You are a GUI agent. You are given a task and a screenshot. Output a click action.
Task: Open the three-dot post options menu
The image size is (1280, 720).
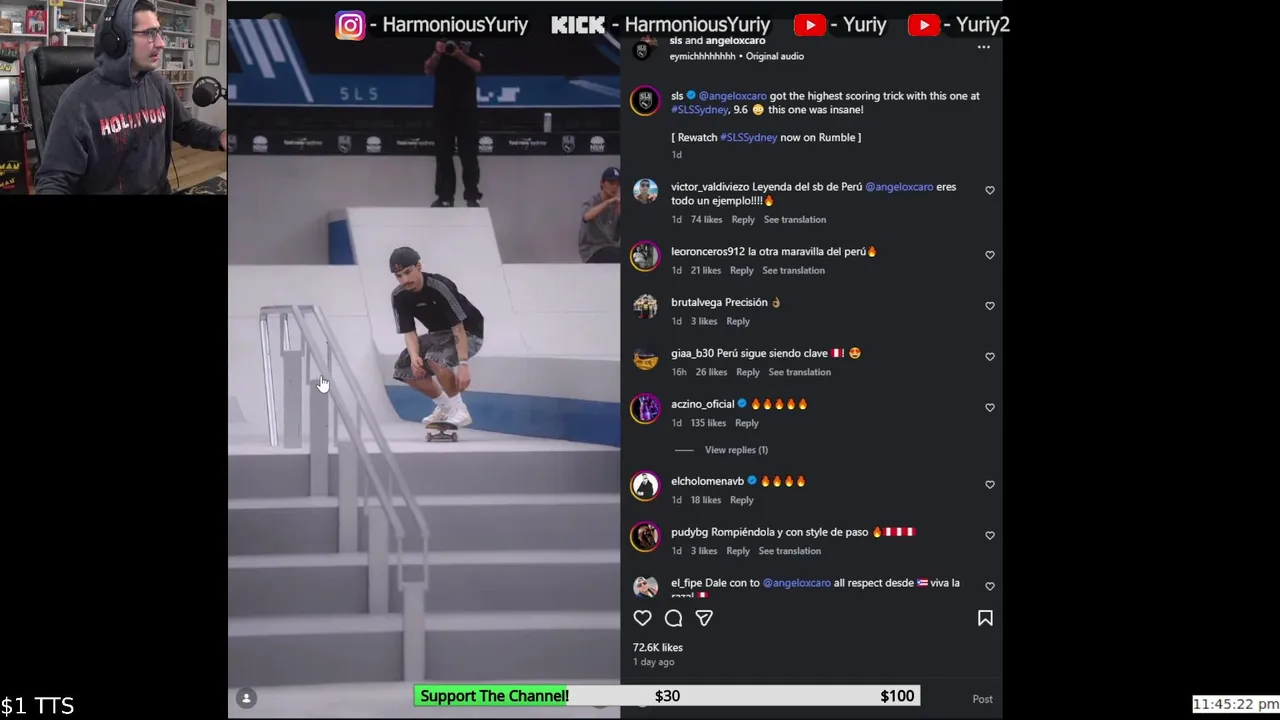984,47
